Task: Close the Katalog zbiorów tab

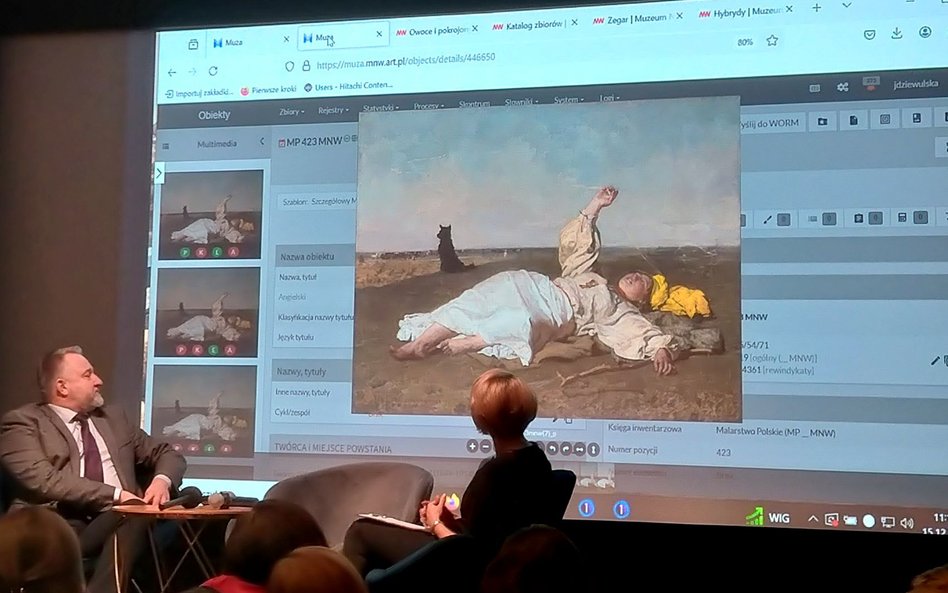Action: click(x=574, y=22)
